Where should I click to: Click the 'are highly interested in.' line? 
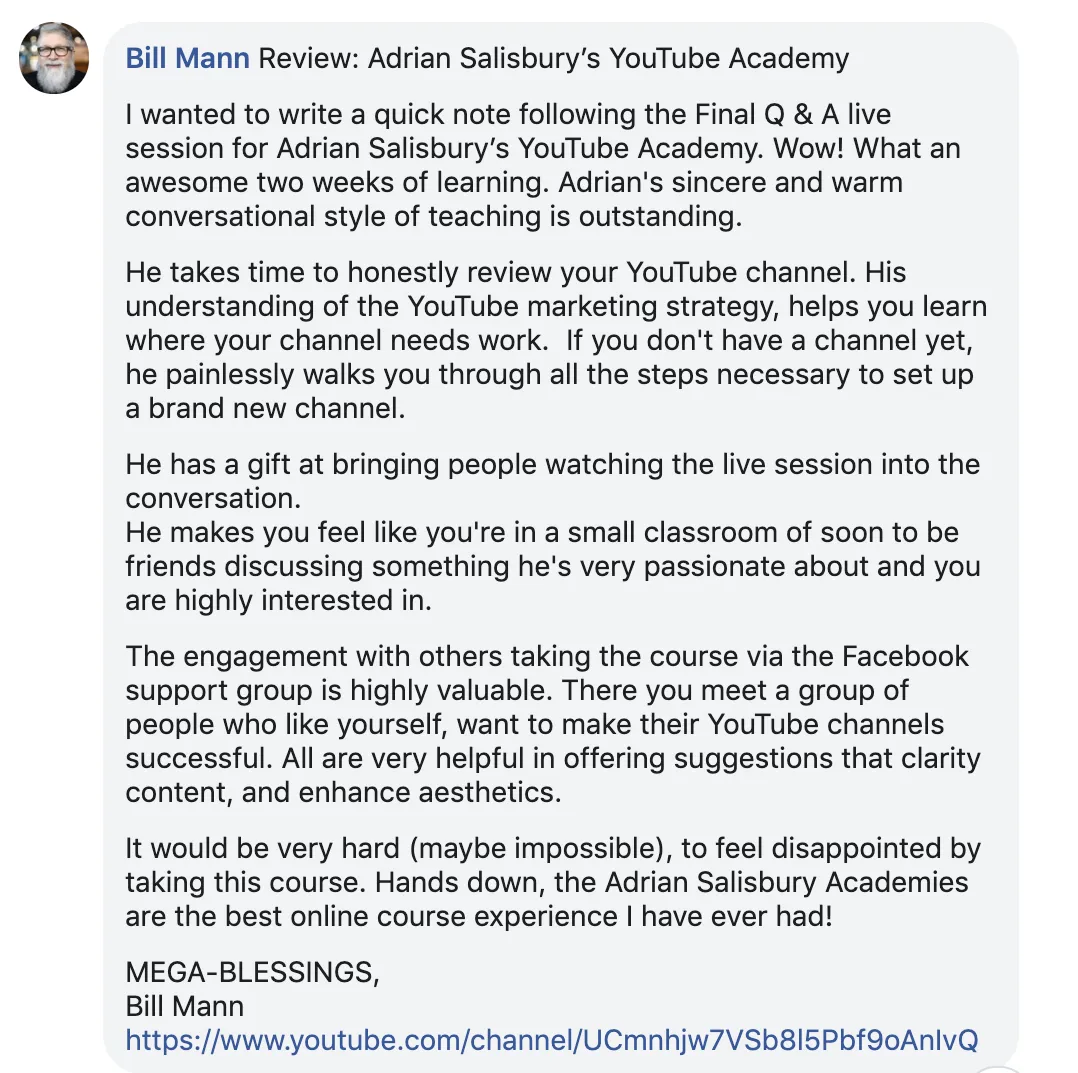(x=278, y=600)
